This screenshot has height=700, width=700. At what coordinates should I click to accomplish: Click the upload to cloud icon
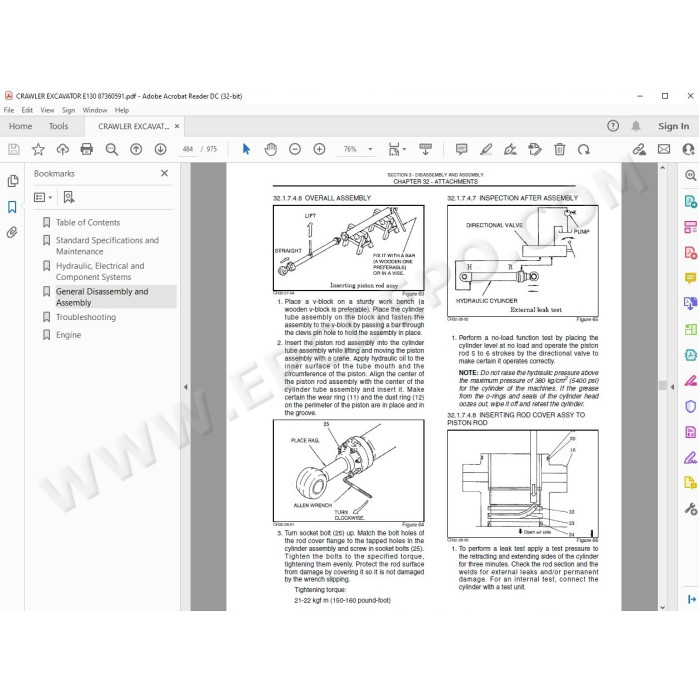tap(62, 149)
